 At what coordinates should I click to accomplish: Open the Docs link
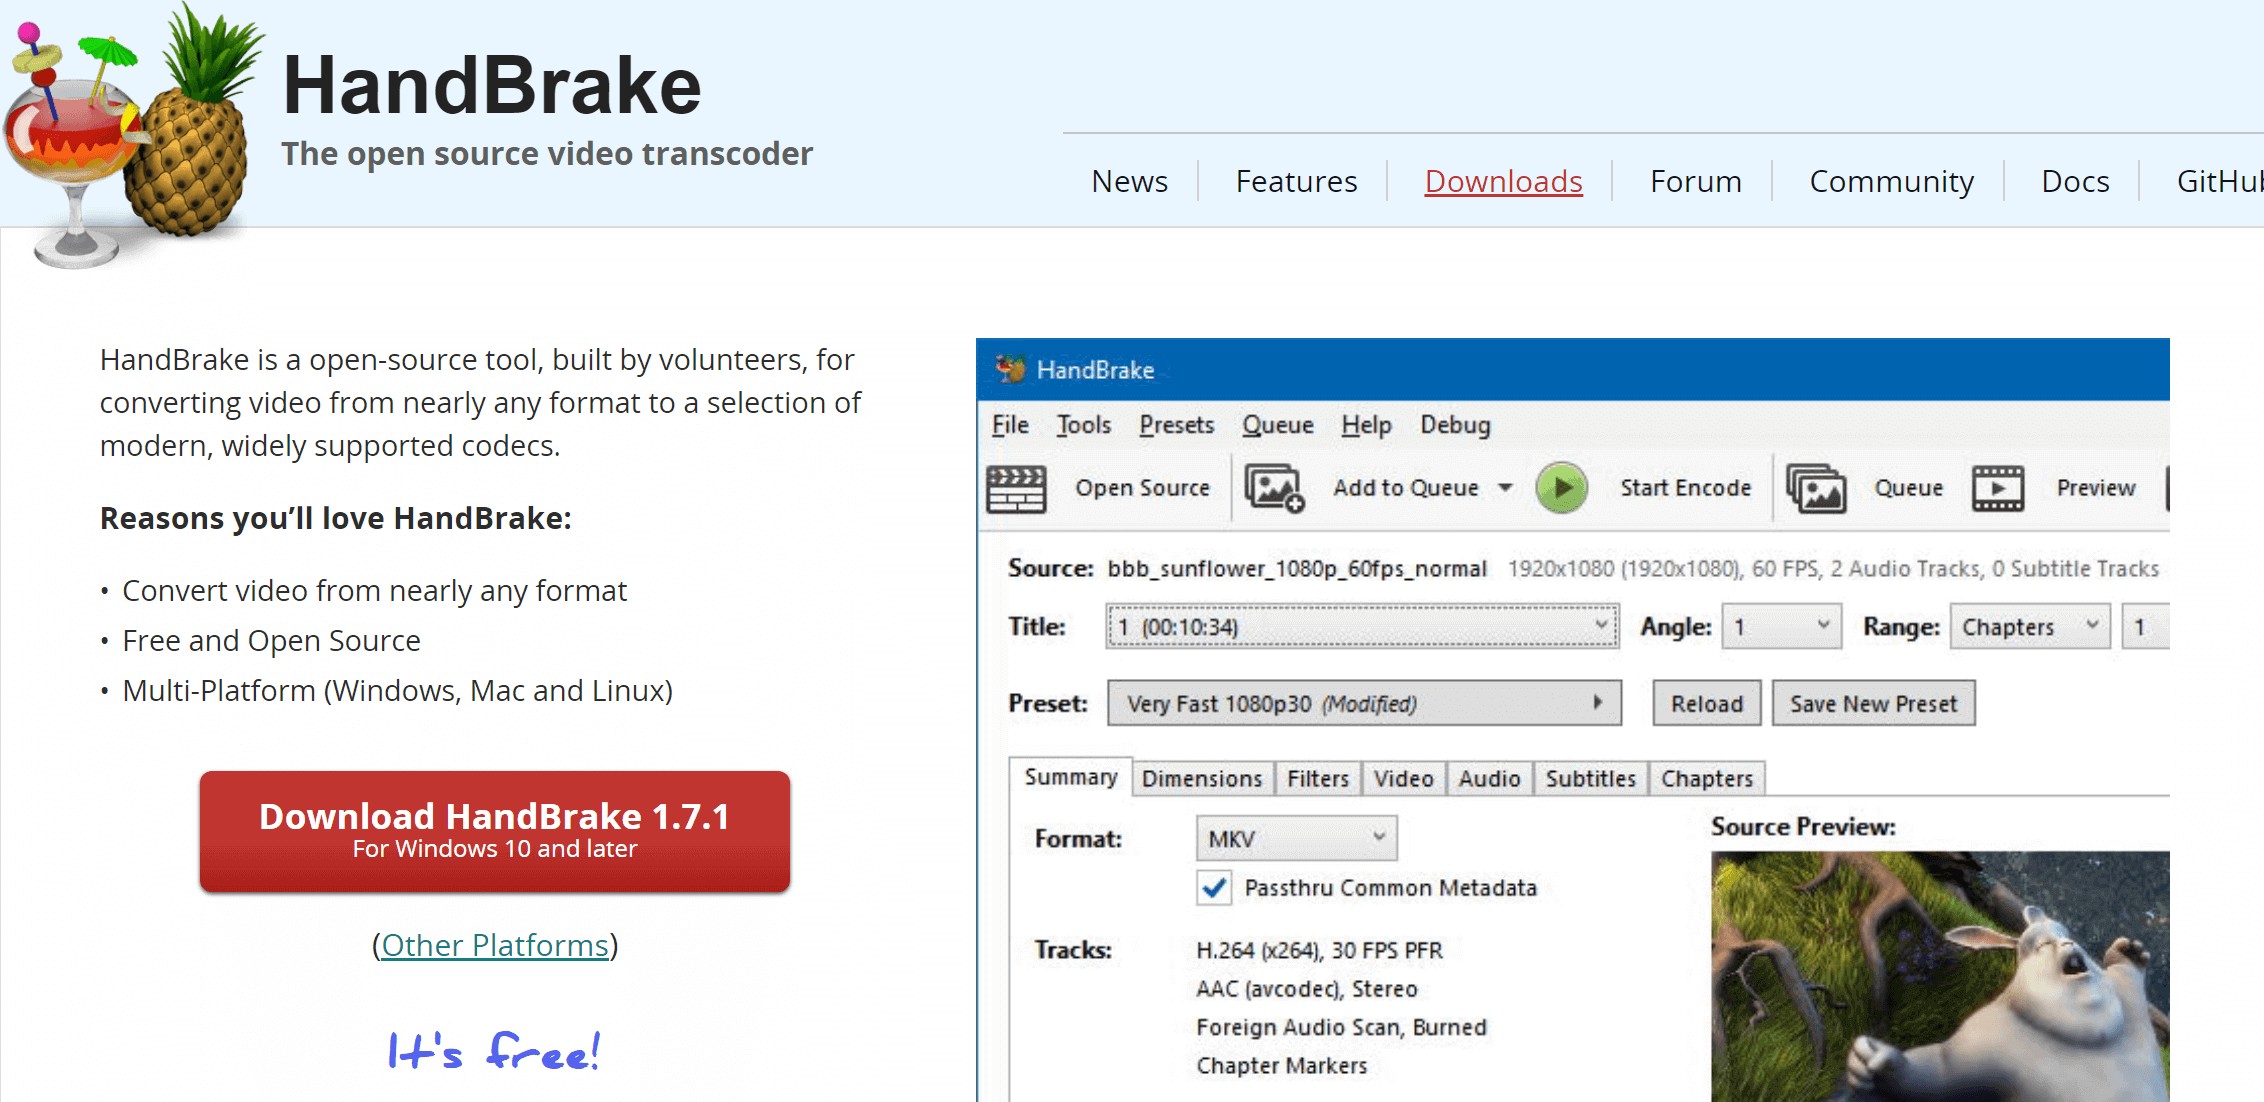click(x=2075, y=181)
